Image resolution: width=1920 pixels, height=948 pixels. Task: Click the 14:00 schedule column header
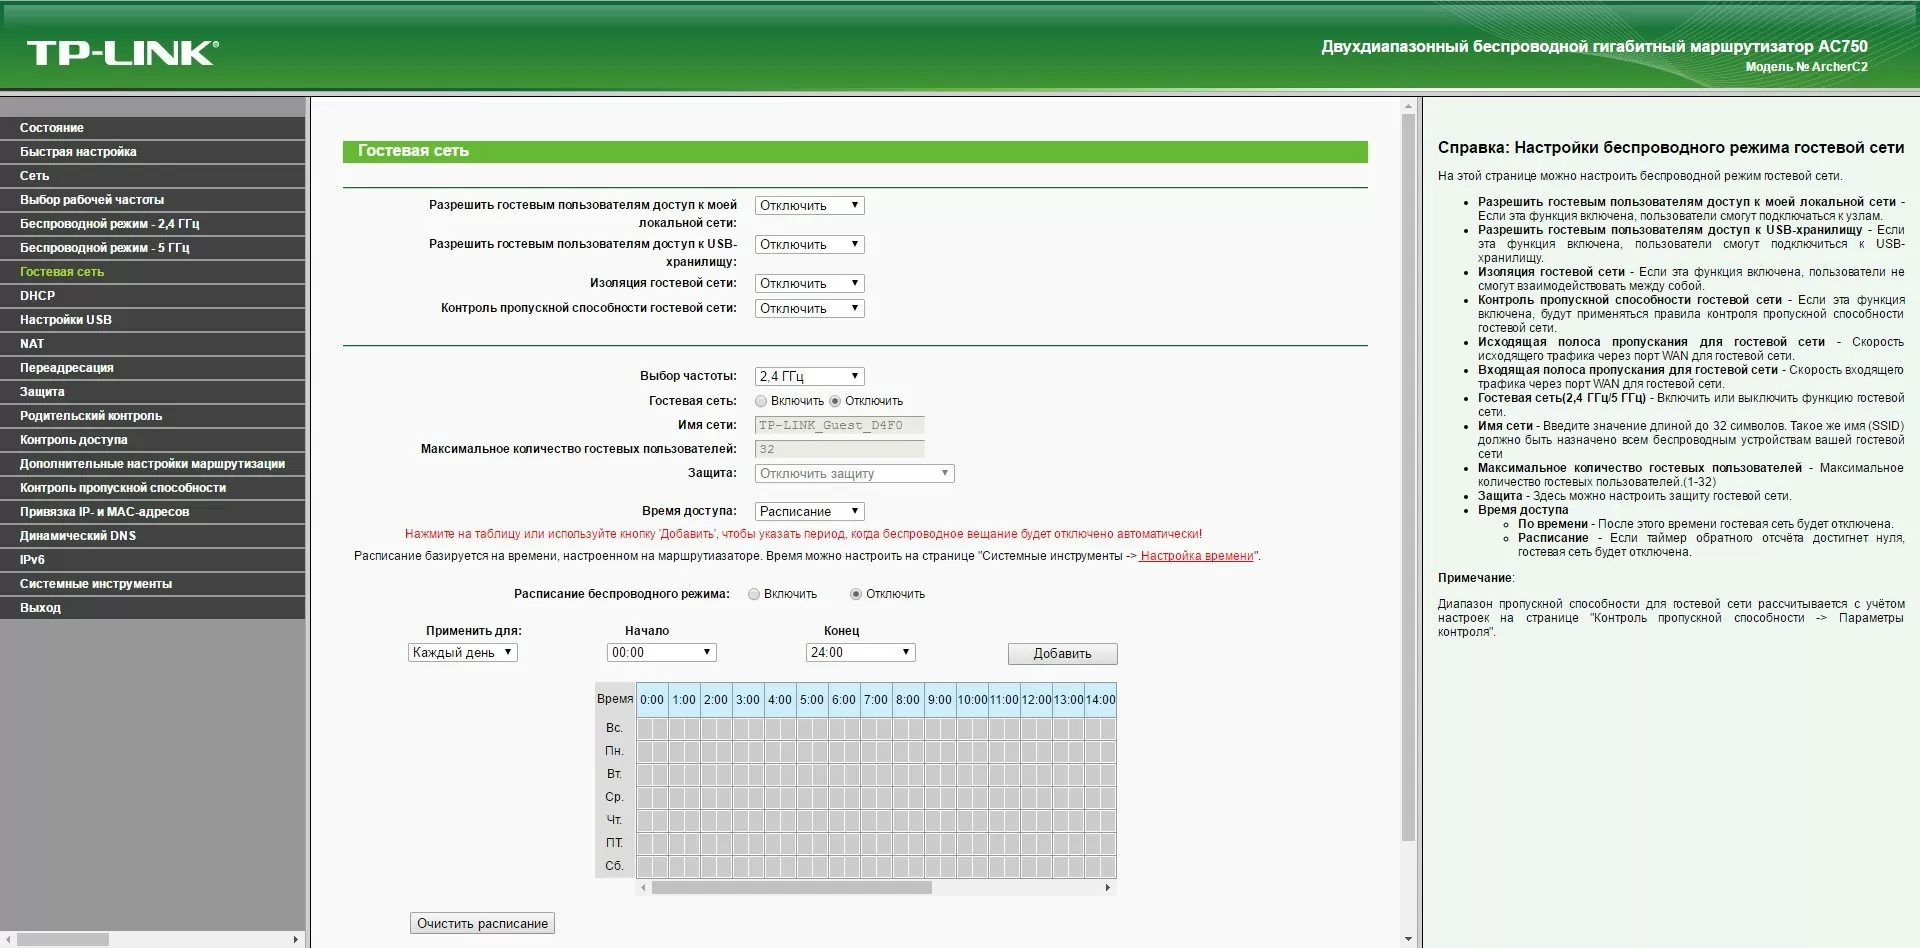coord(1100,700)
